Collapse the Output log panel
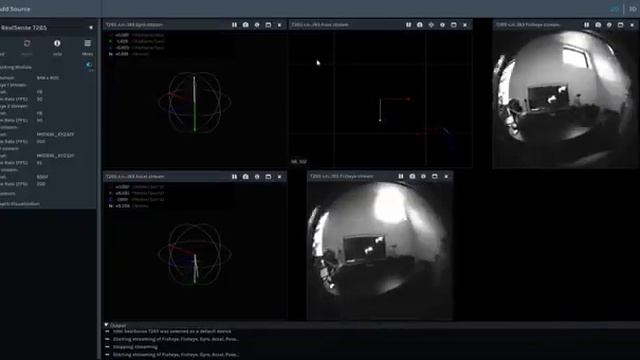 click(x=106, y=325)
